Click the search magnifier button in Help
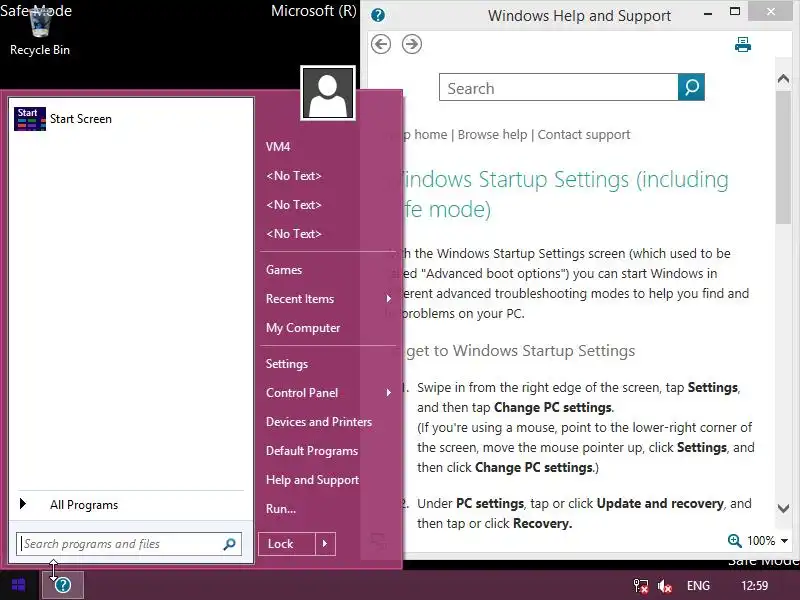The width and height of the screenshot is (800, 600). coord(691,87)
